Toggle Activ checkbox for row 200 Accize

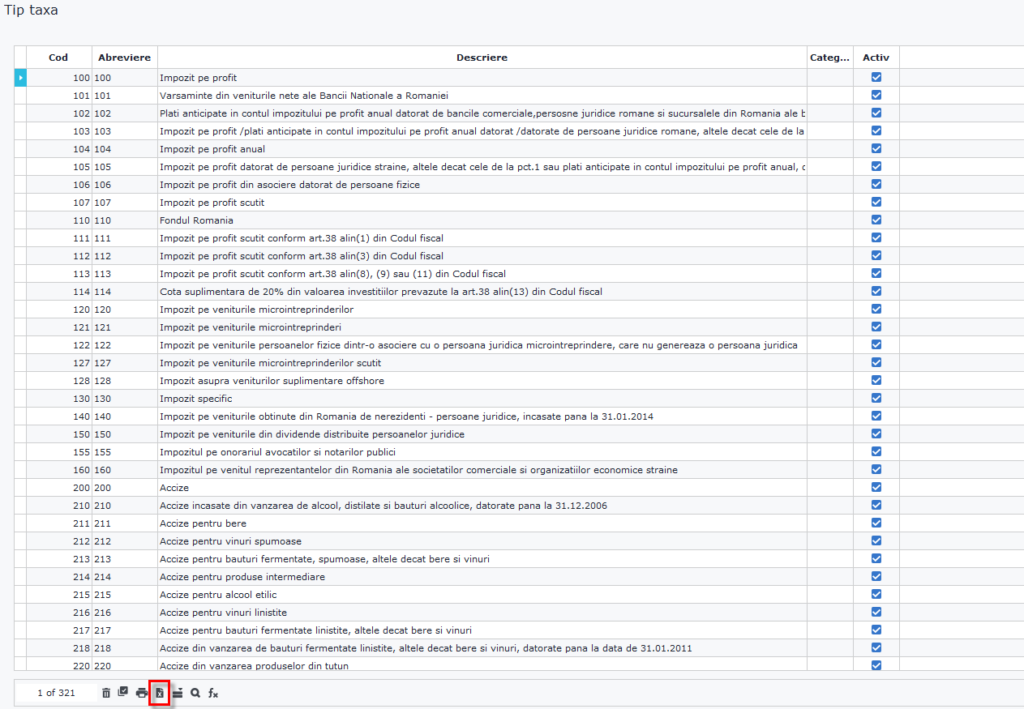click(x=876, y=487)
